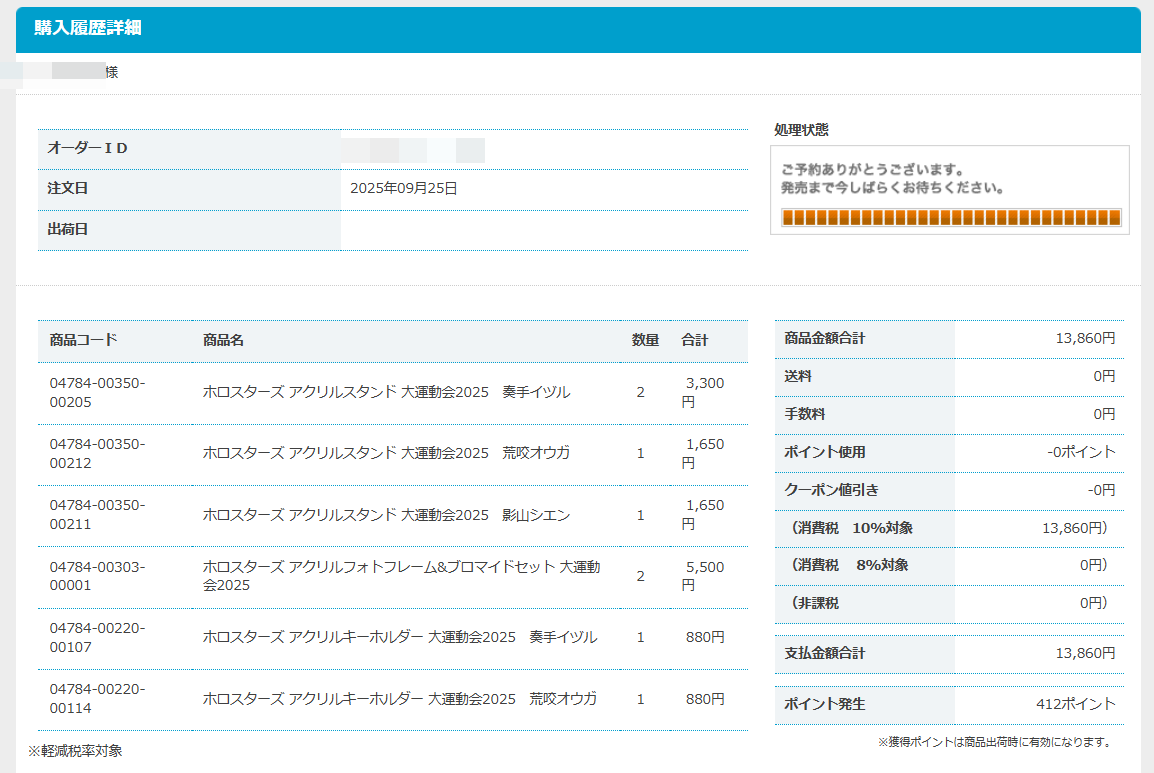Click the 商品名 column header

[x=223, y=340]
